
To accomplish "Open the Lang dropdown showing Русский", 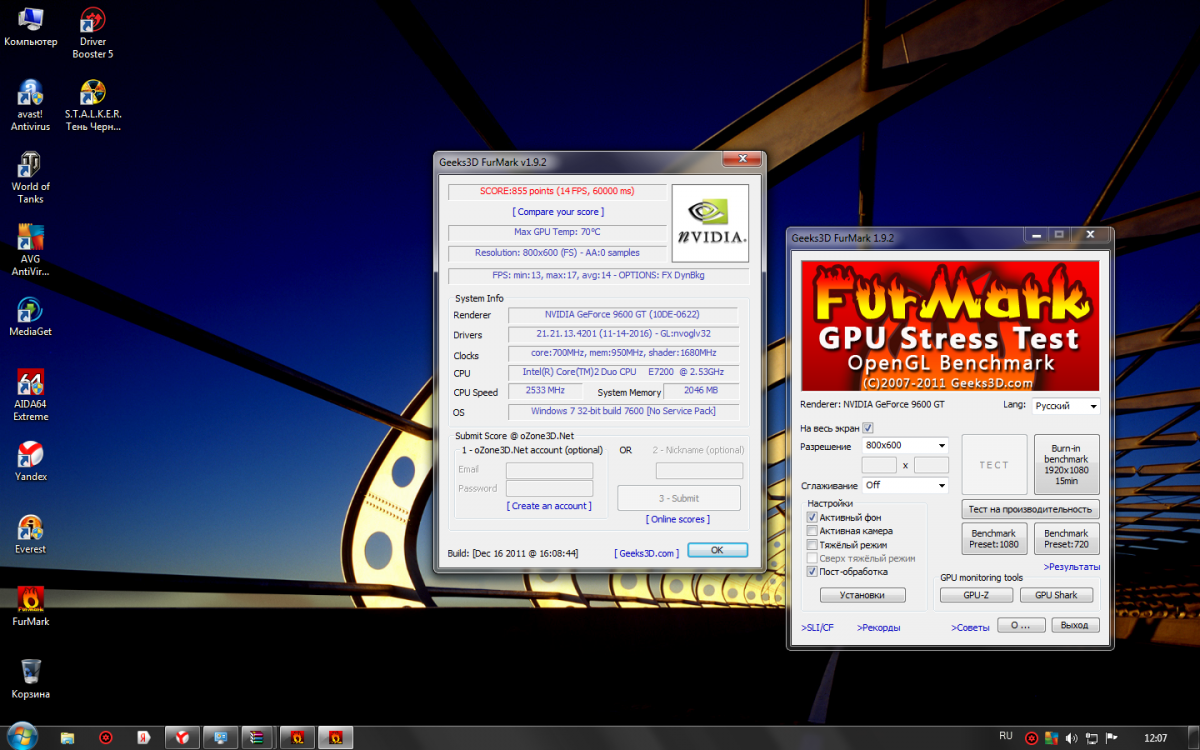I will 1065,407.
